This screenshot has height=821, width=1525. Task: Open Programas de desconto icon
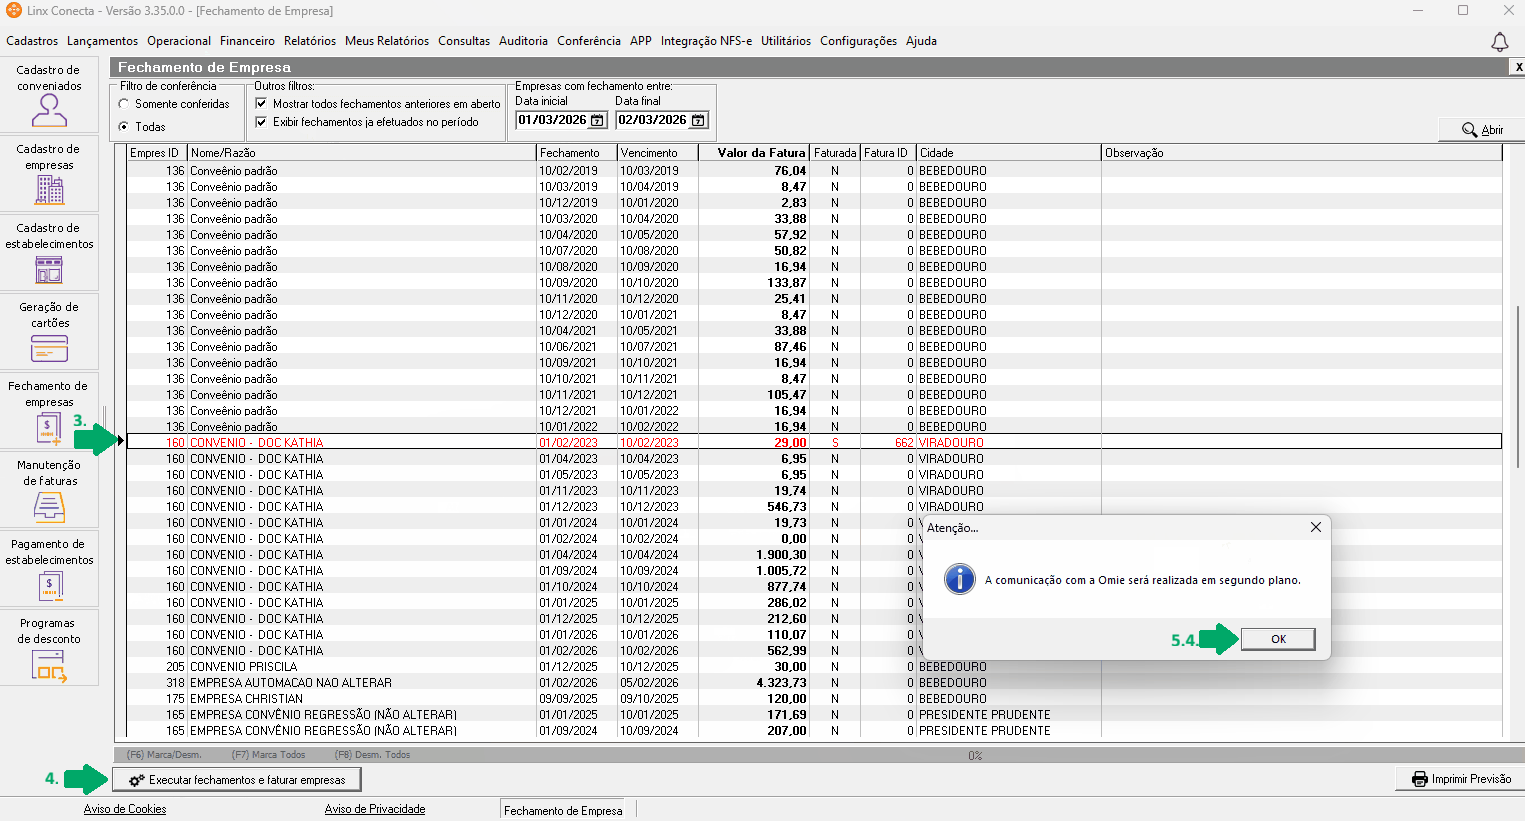[49, 664]
